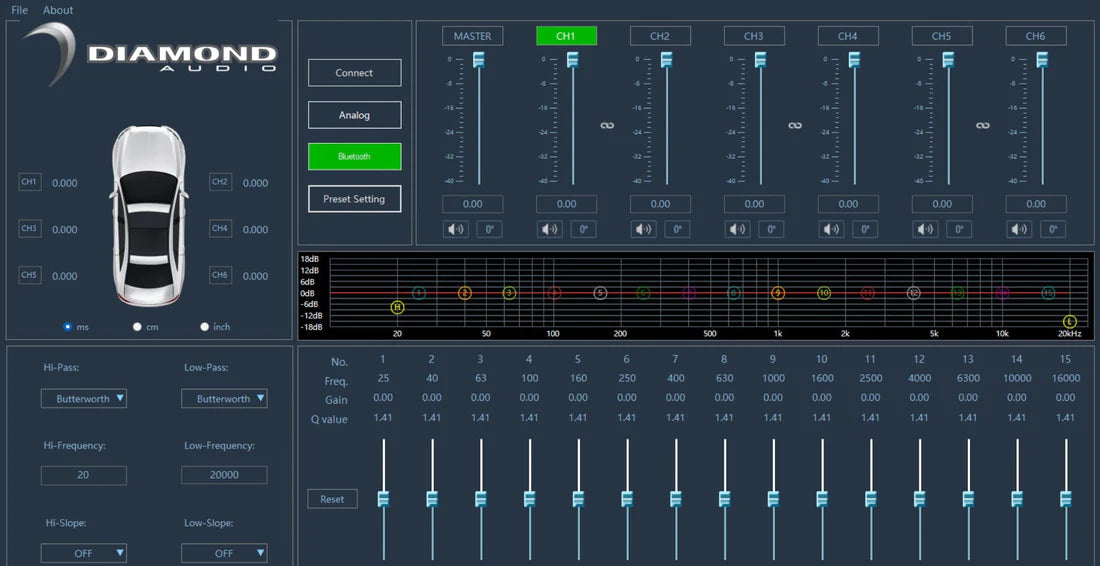
Task: Toggle the CH2 phase 0° button
Action: pyautogui.click(x=677, y=229)
